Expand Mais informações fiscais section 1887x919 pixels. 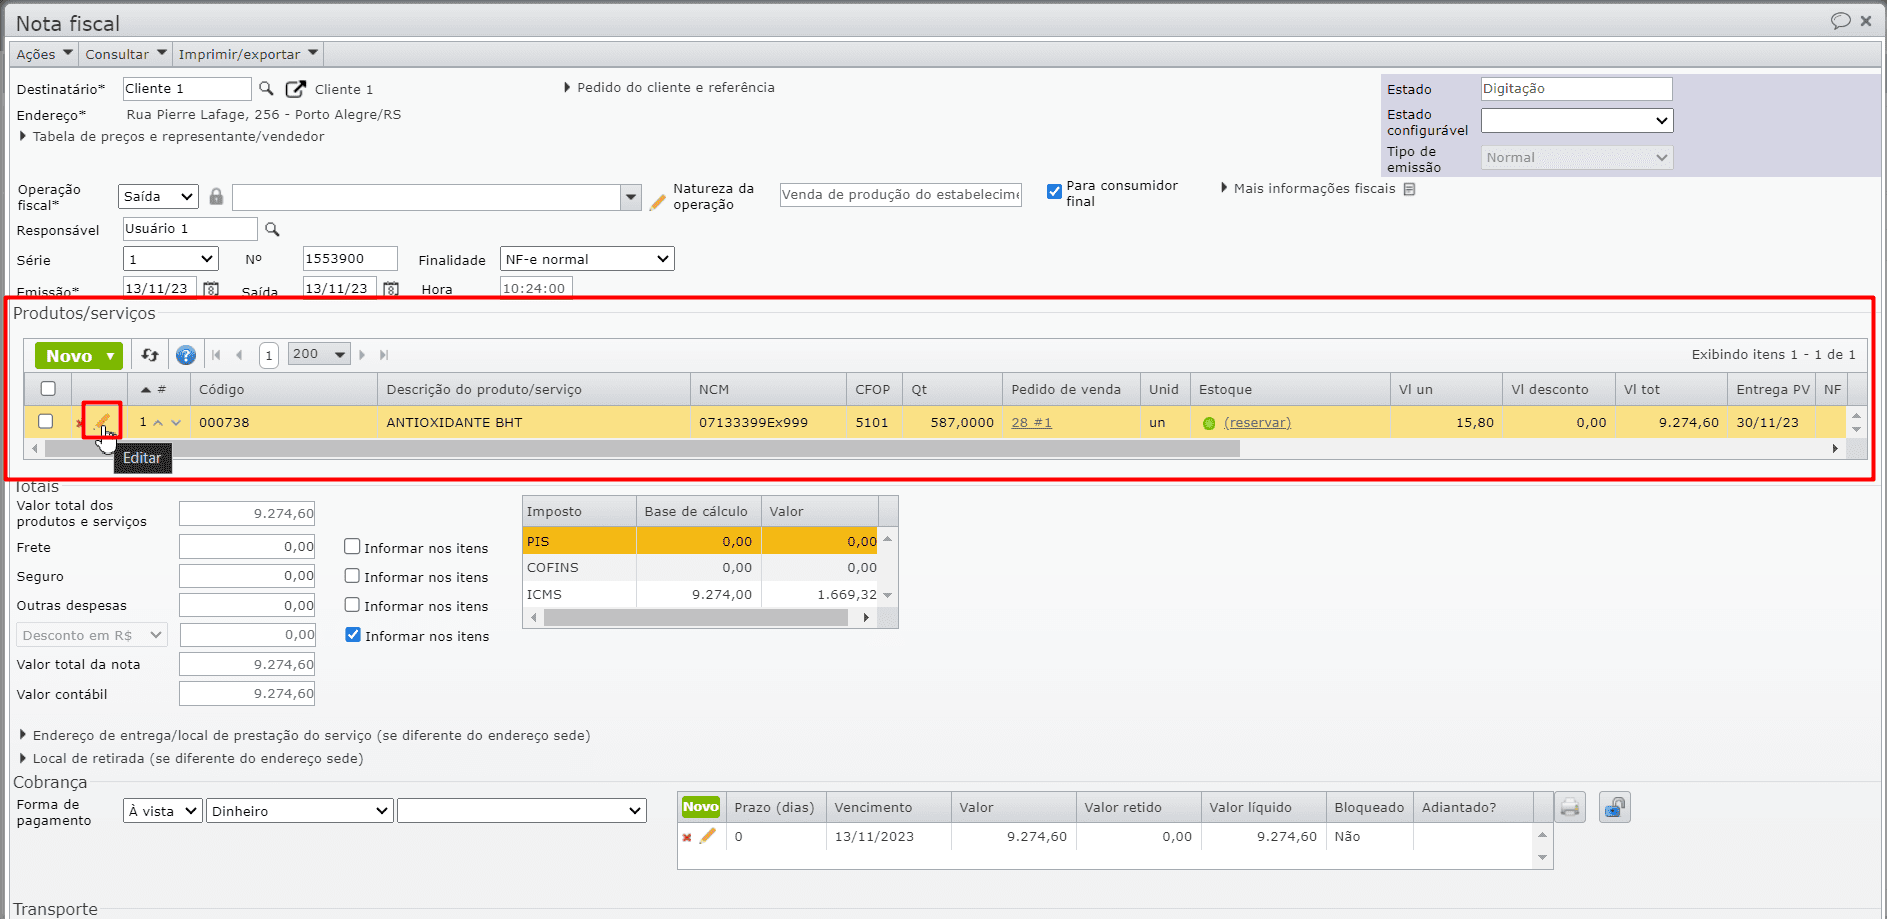click(1307, 189)
